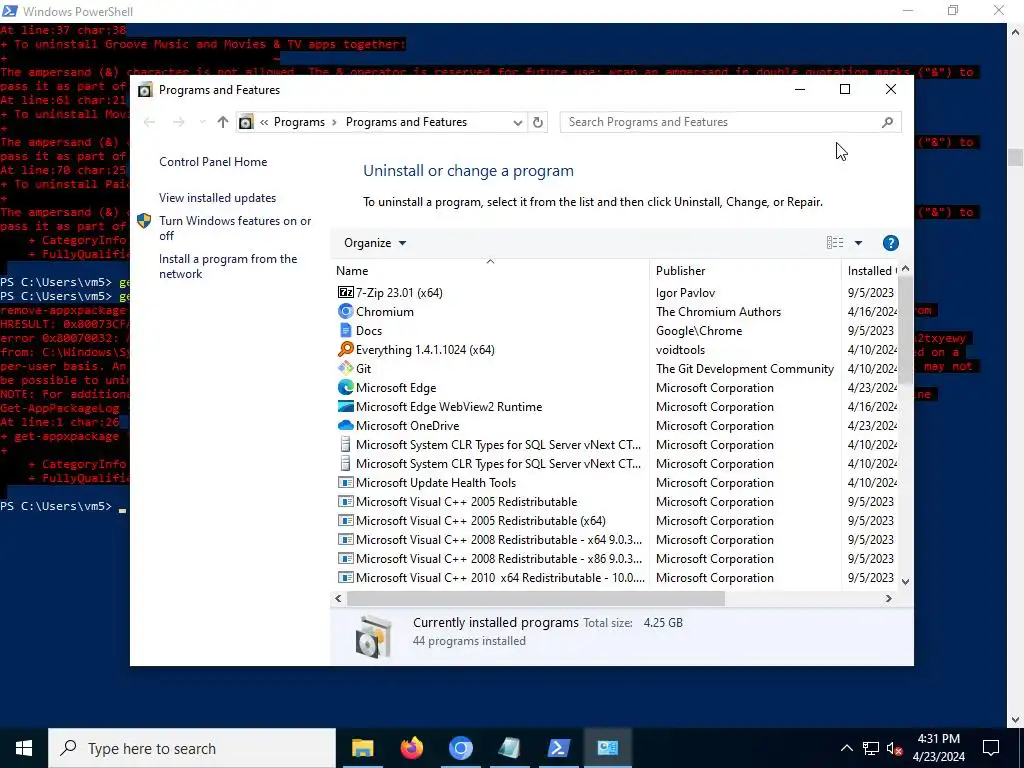
Task: Click PowerShell window scroll up arrow
Action: (1015, 31)
